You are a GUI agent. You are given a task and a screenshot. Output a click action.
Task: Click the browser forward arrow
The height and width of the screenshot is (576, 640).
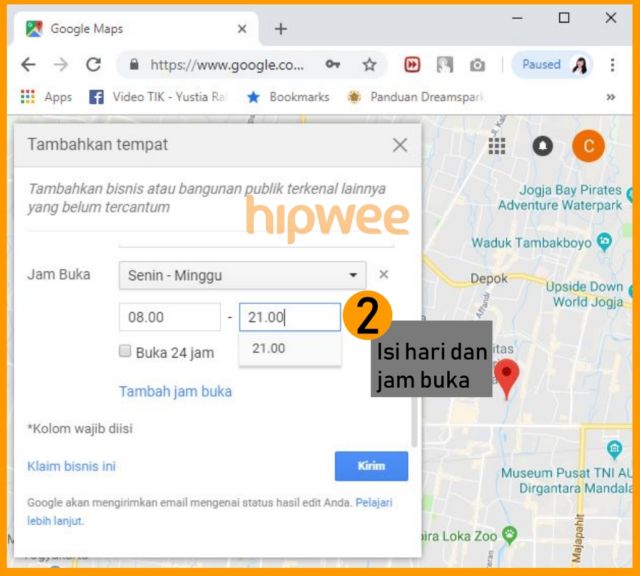(61, 64)
